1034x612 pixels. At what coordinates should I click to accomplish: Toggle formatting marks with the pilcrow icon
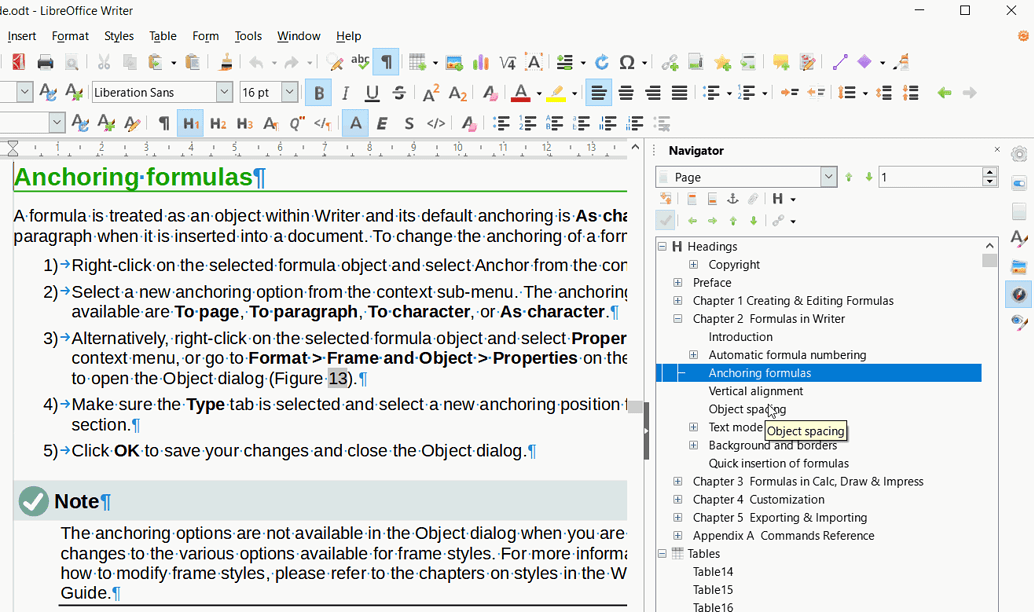click(x=386, y=61)
